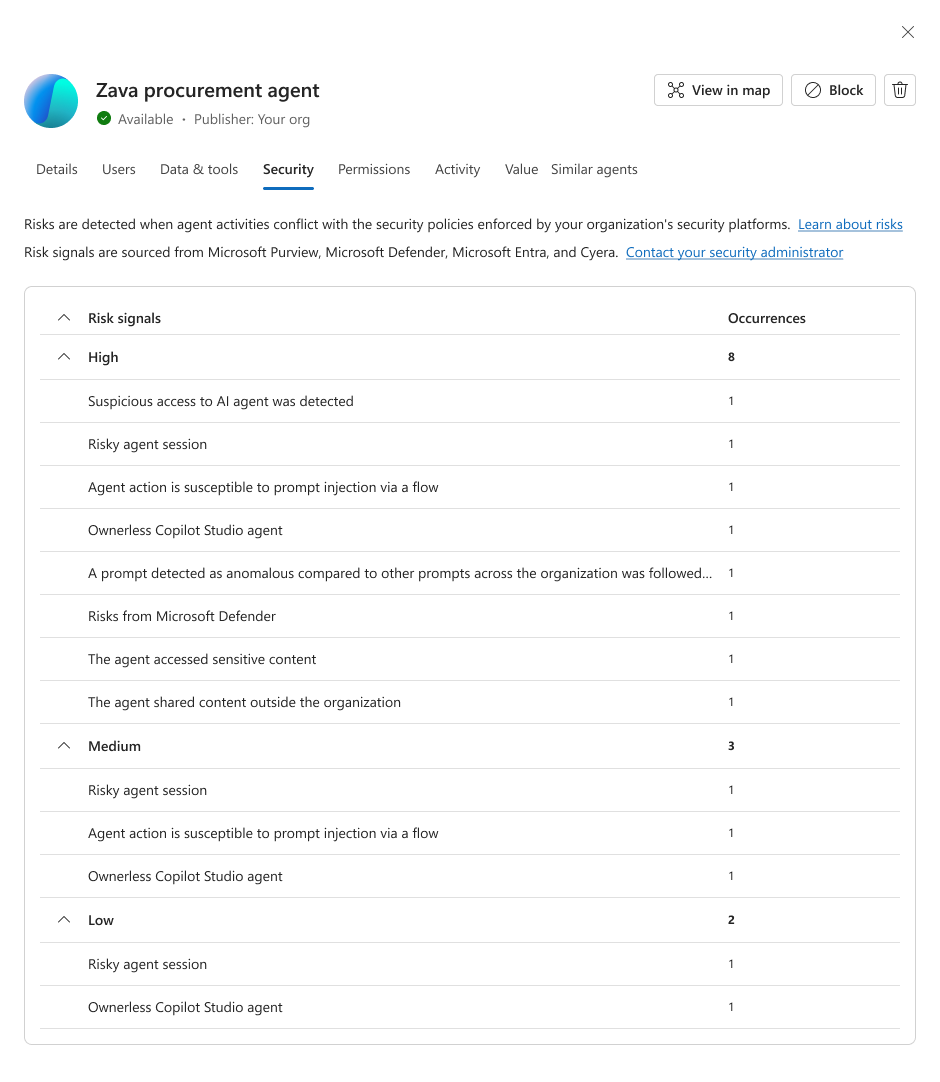Go to the Permissions tab

click(373, 170)
